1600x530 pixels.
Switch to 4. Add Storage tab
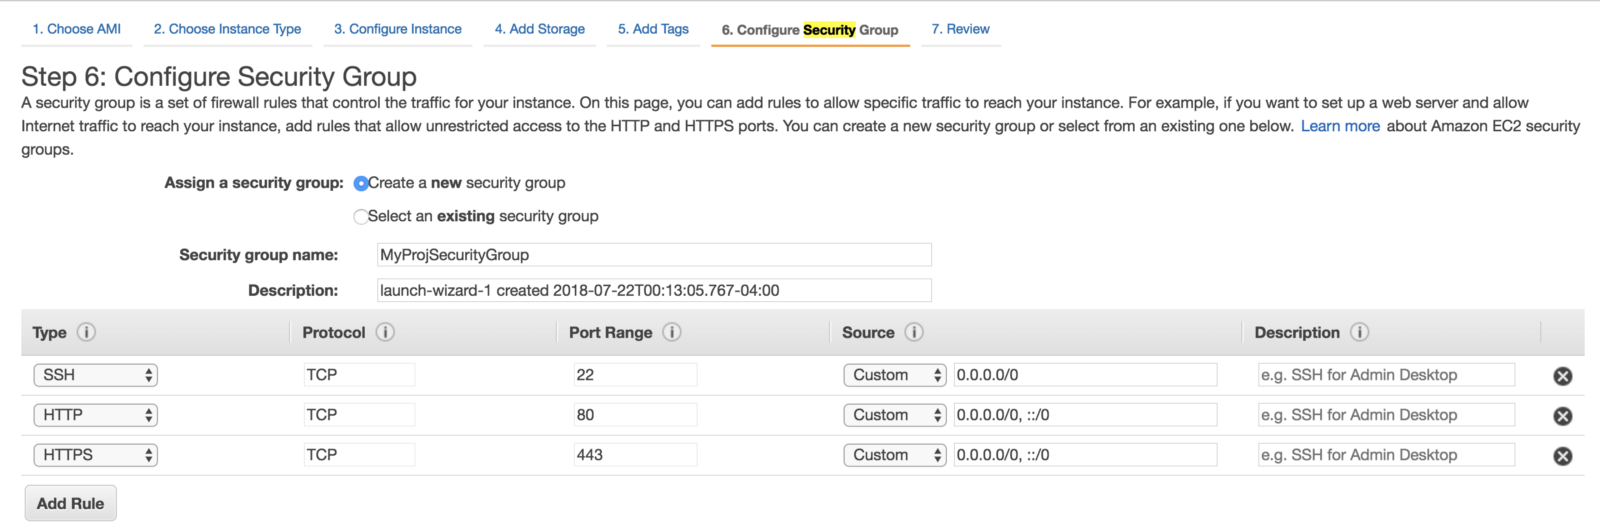point(540,29)
